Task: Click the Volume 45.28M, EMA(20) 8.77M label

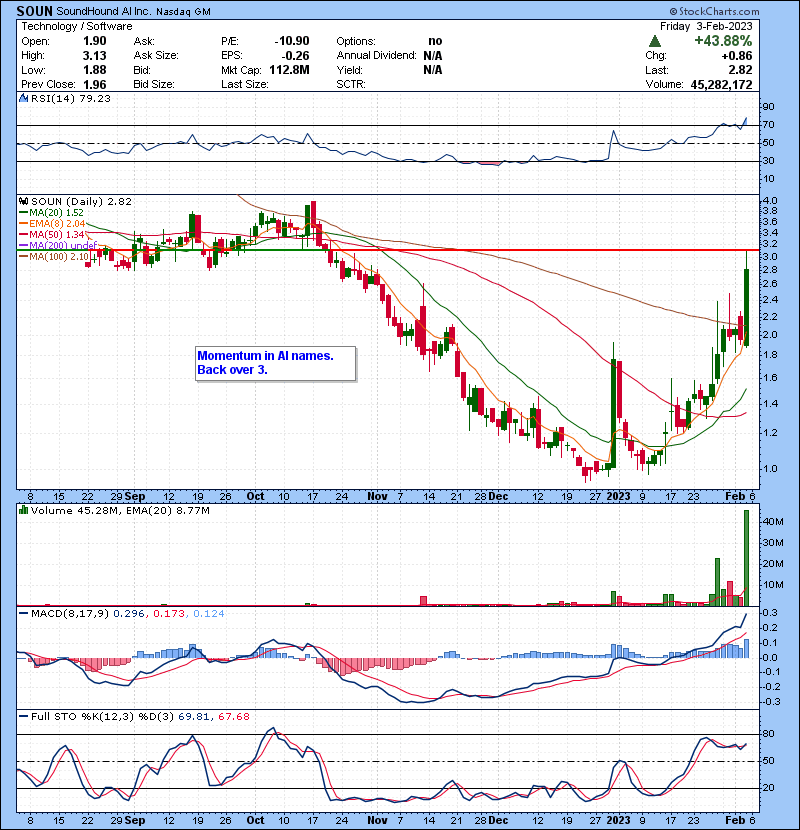Action: pos(120,511)
